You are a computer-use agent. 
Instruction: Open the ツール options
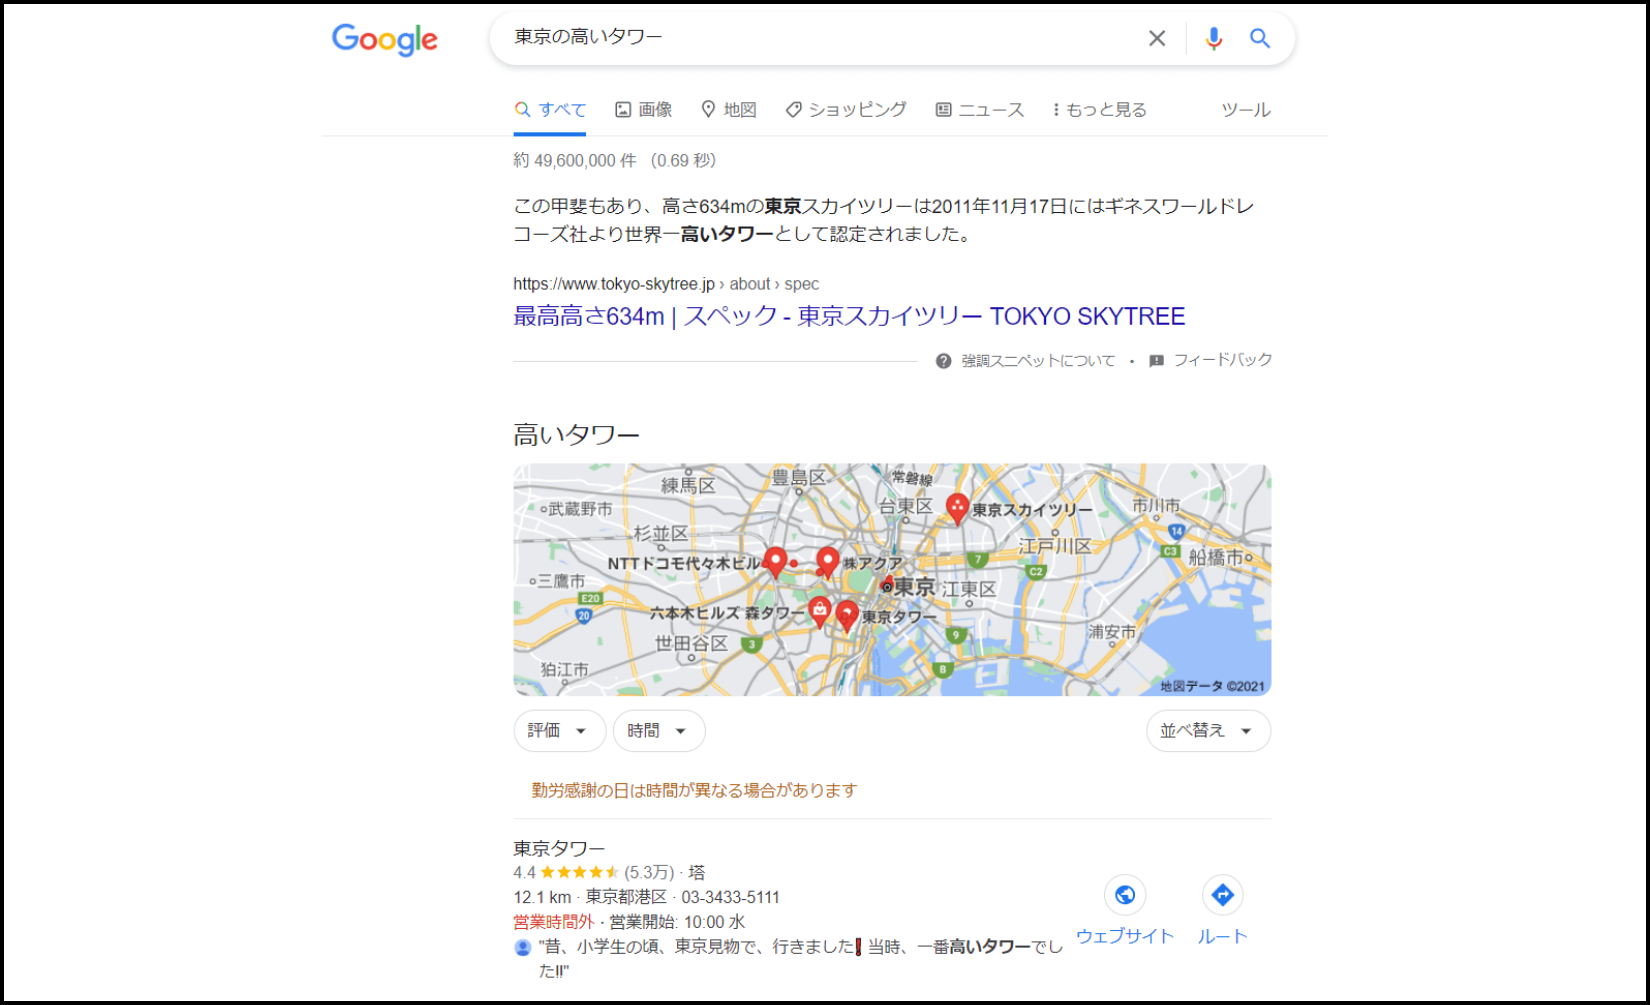[x=1246, y=110]
